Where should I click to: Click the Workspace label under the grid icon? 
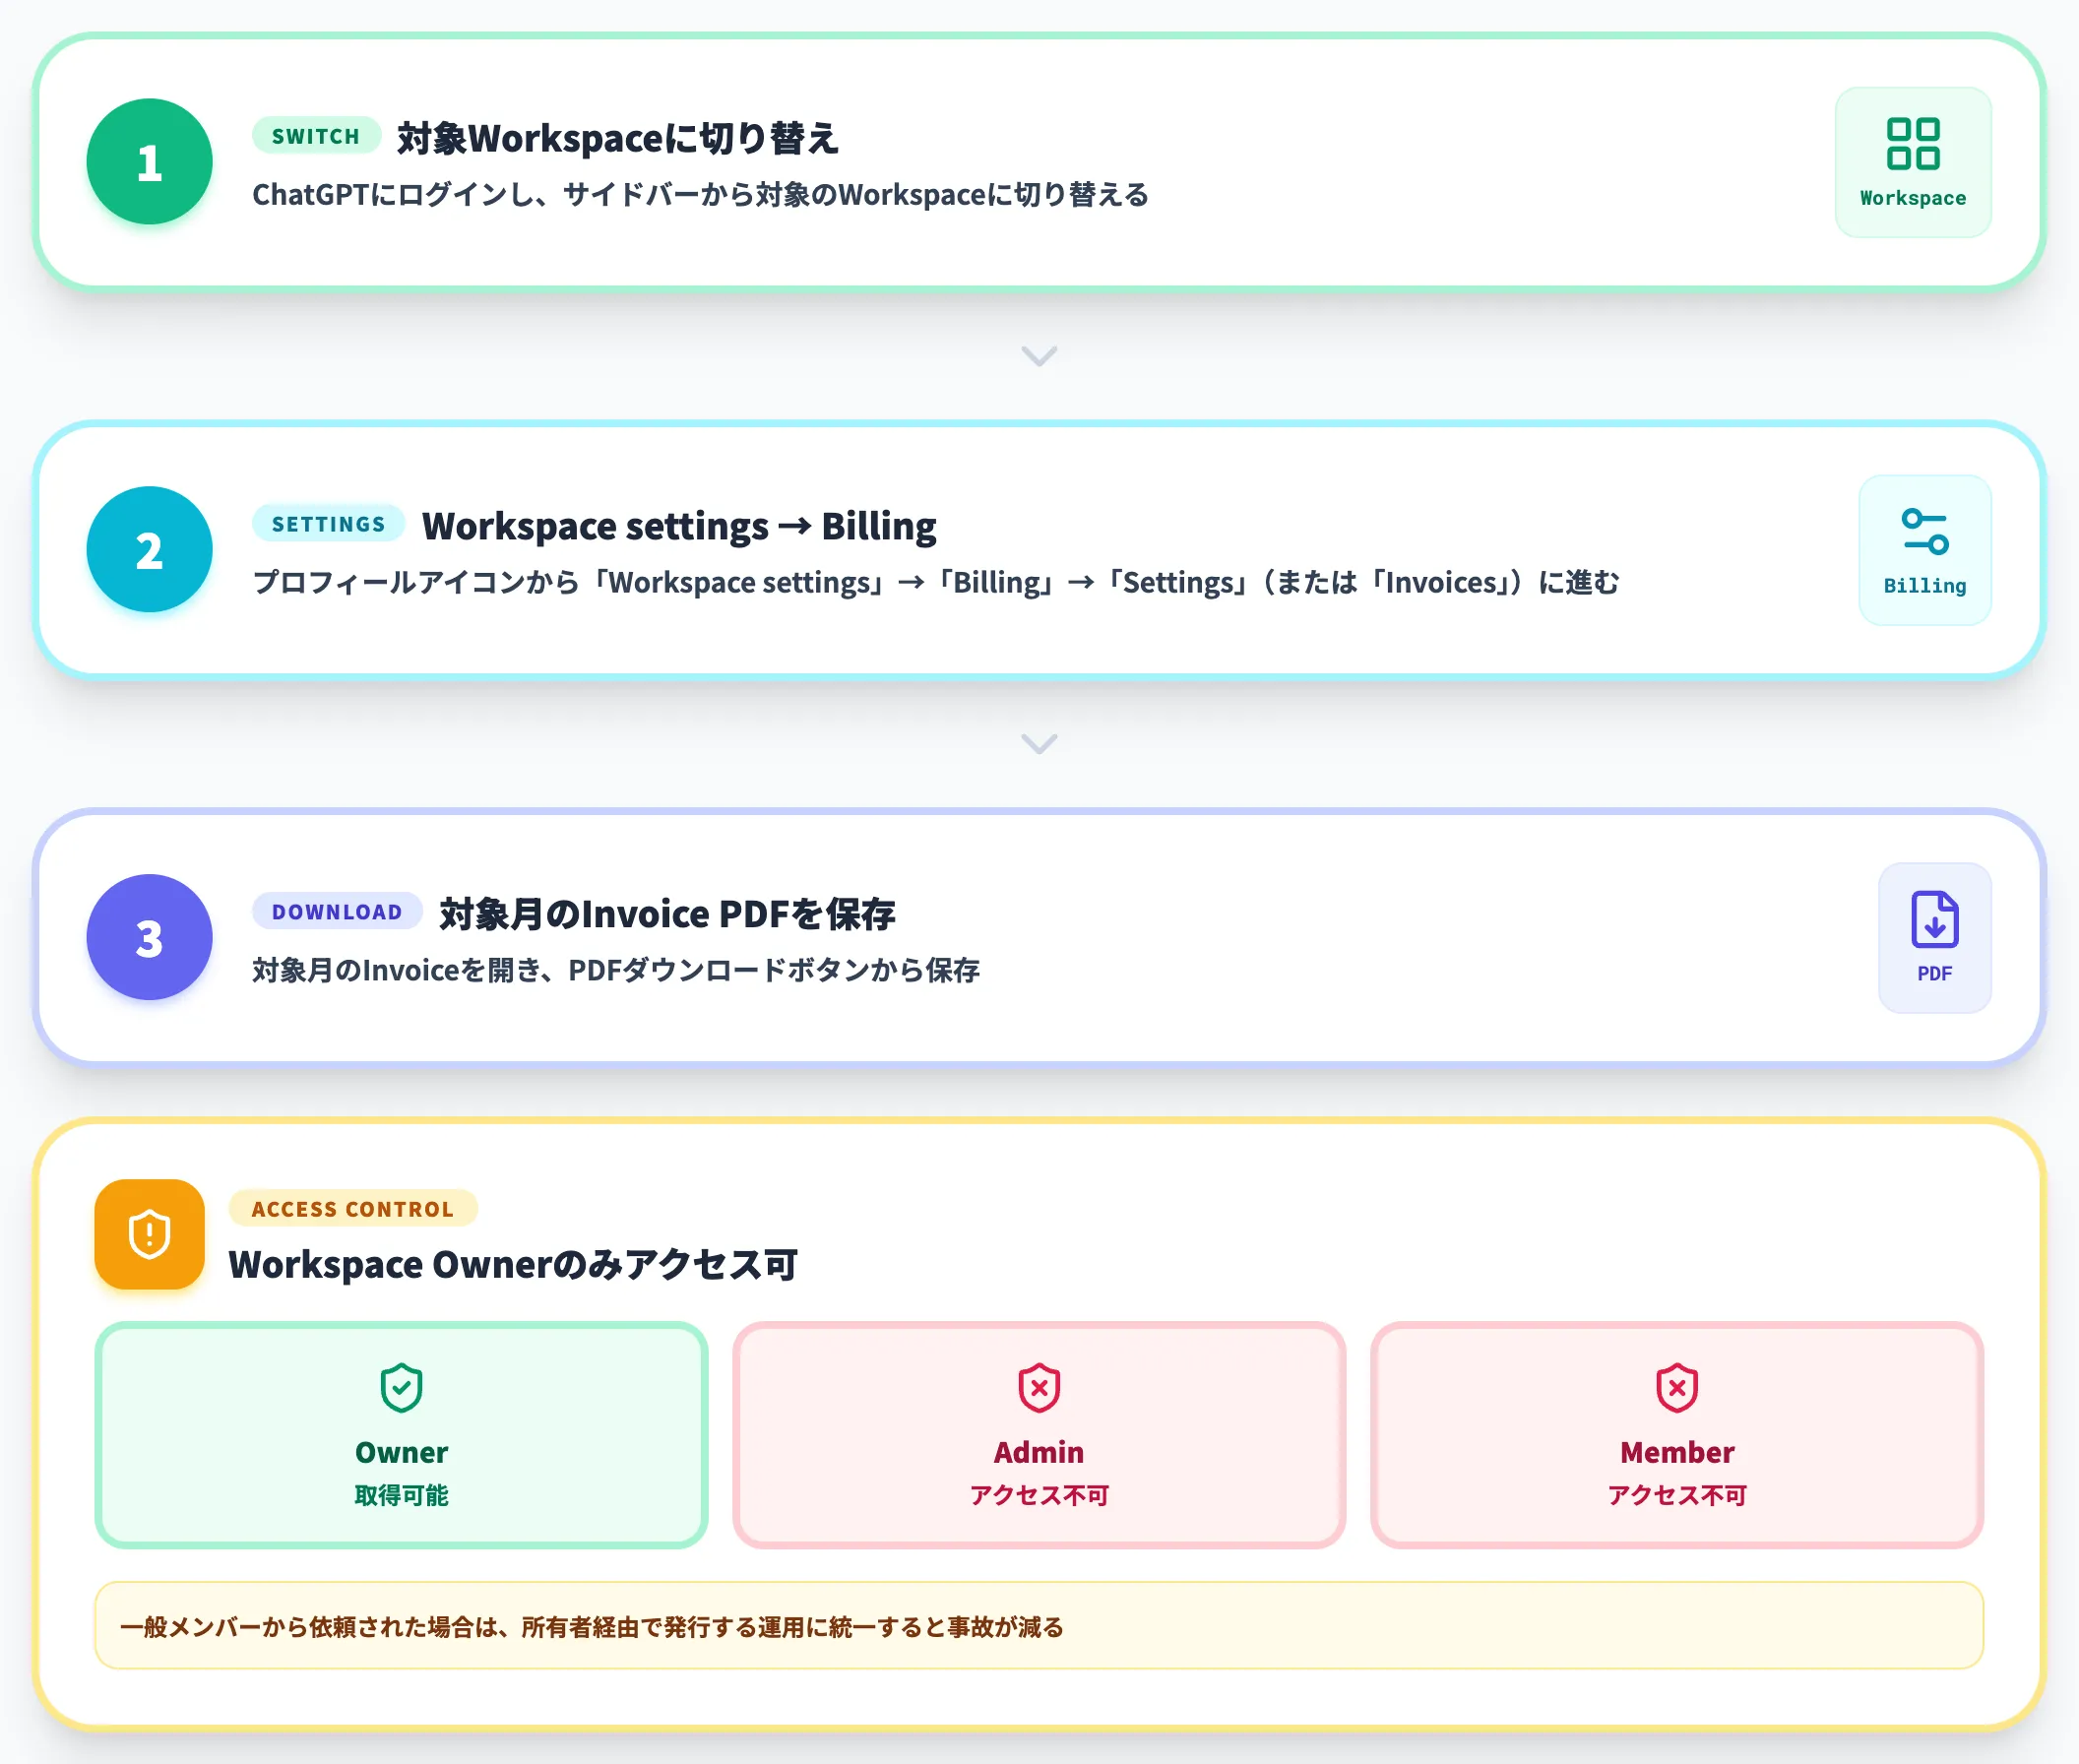coord(1912,198)
